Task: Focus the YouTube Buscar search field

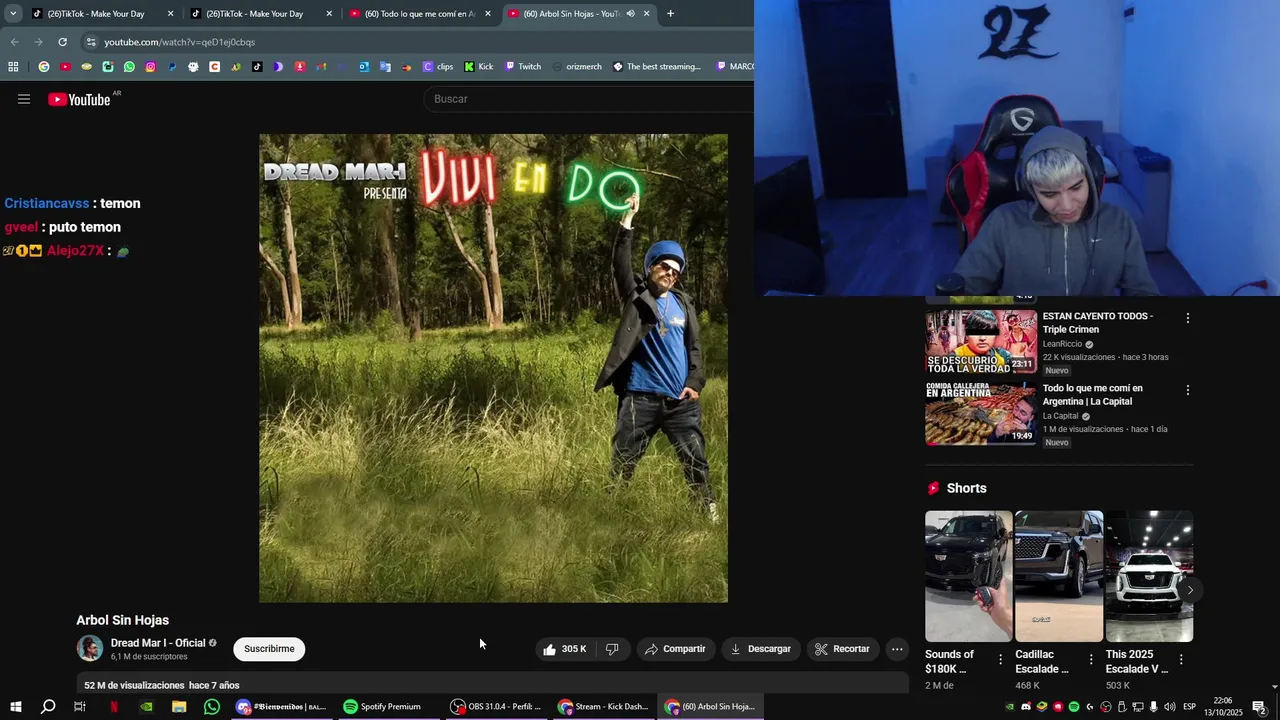Action: (x=590, y=99)
